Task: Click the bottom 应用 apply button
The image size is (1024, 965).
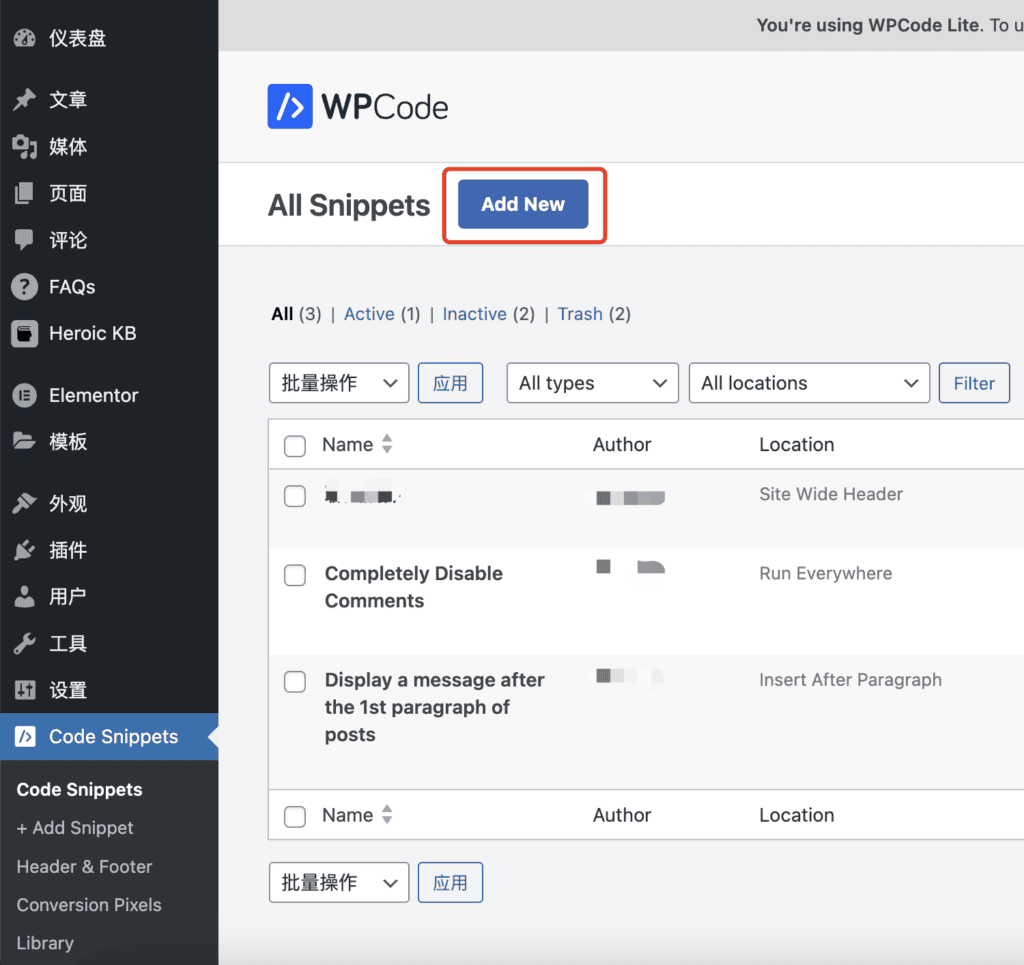Action: click(450, 882)
